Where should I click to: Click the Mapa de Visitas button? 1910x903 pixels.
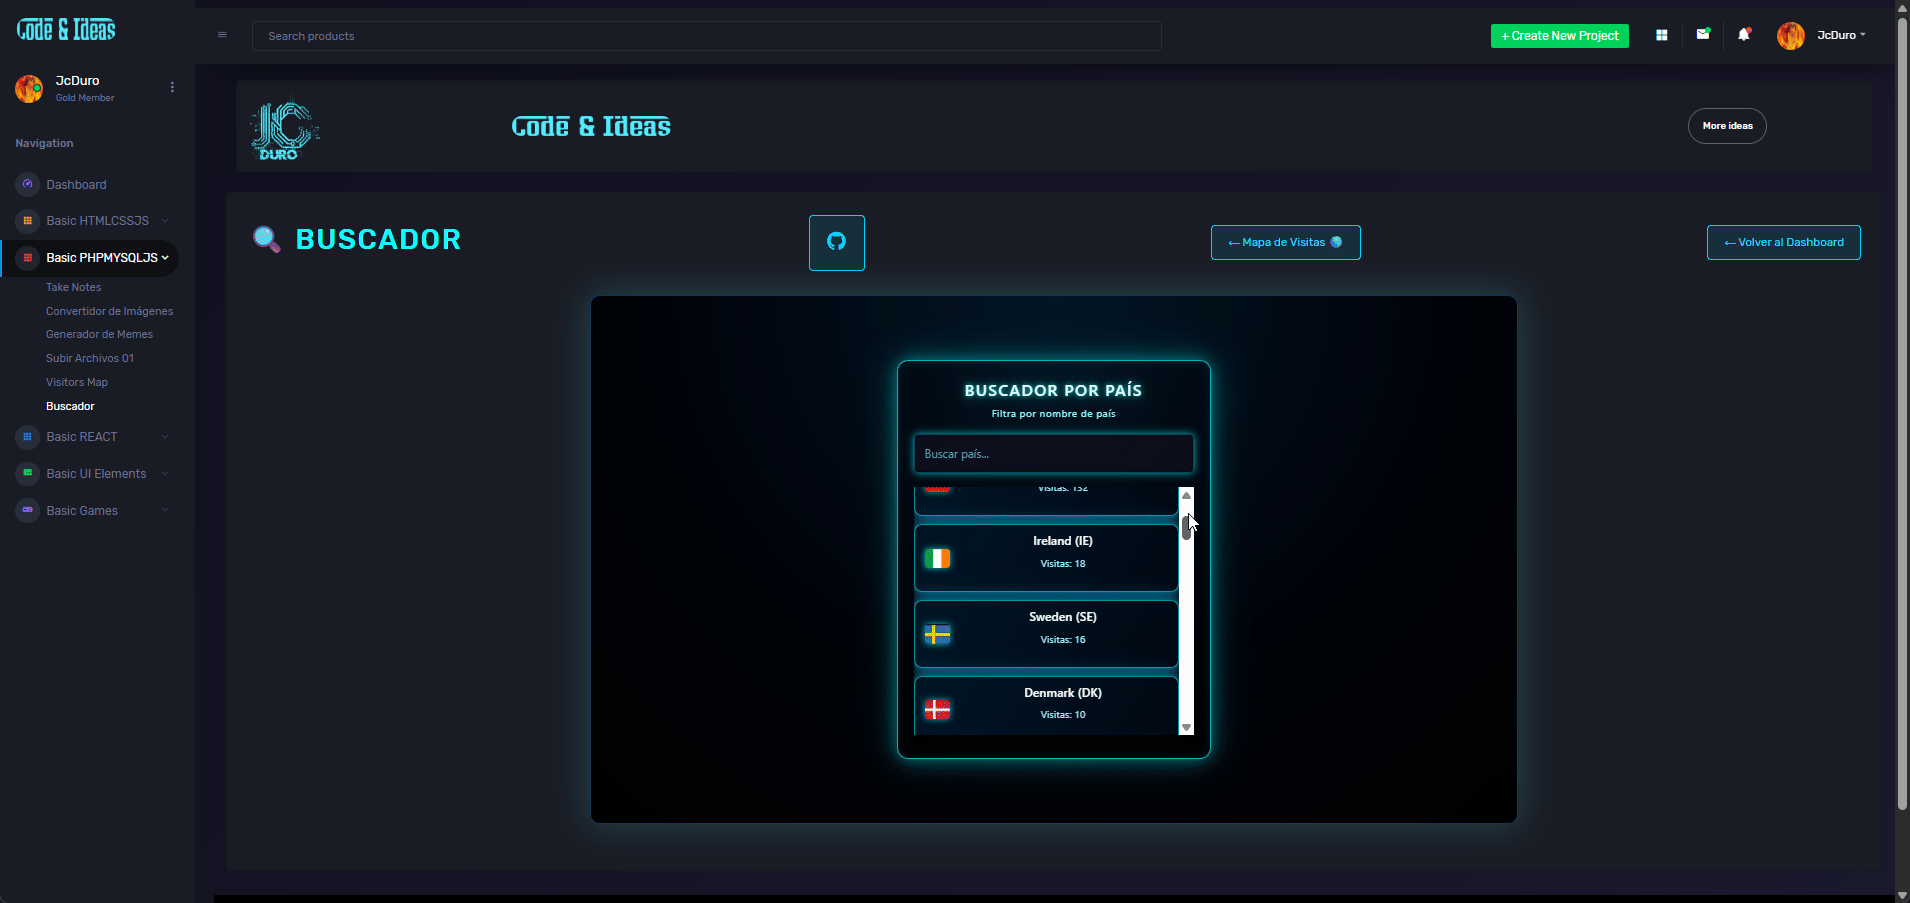(1285, 242)
